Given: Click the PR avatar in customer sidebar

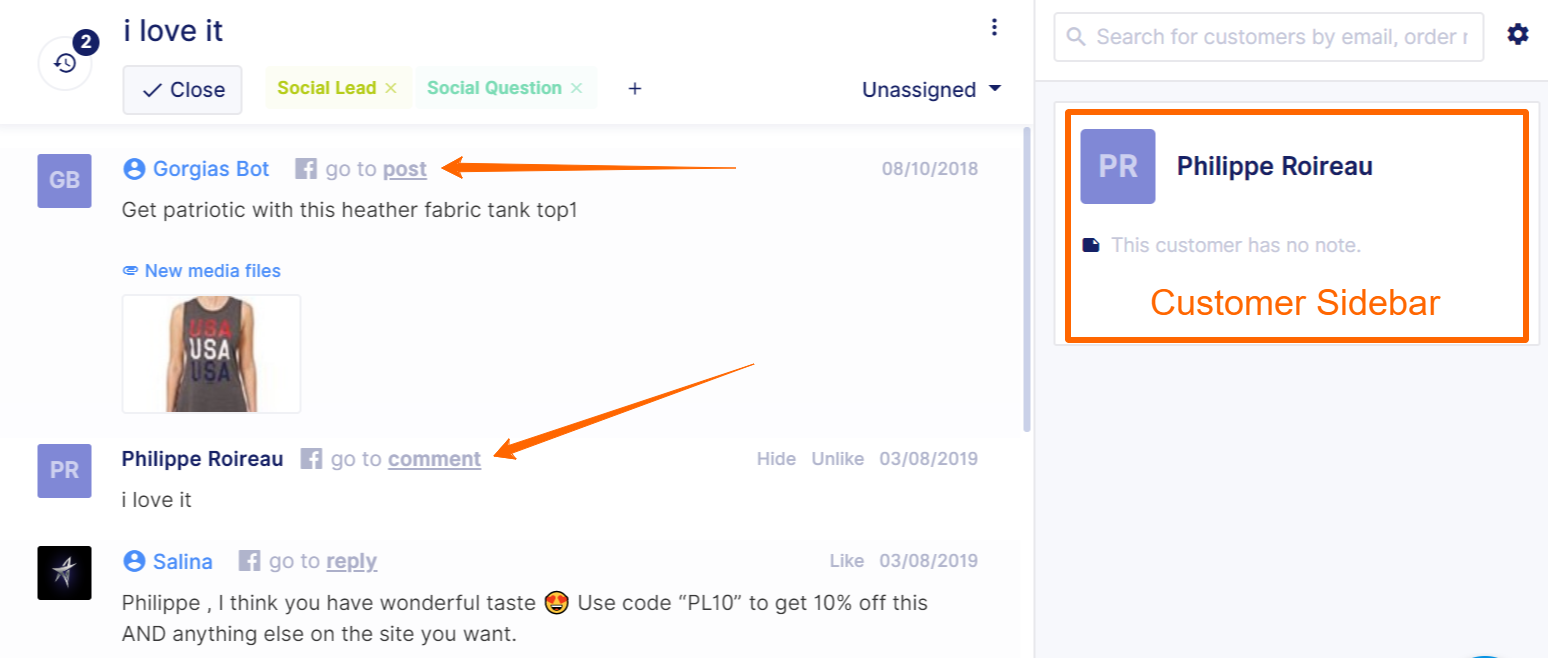Looking at the screenshot, I should 1117,166.
